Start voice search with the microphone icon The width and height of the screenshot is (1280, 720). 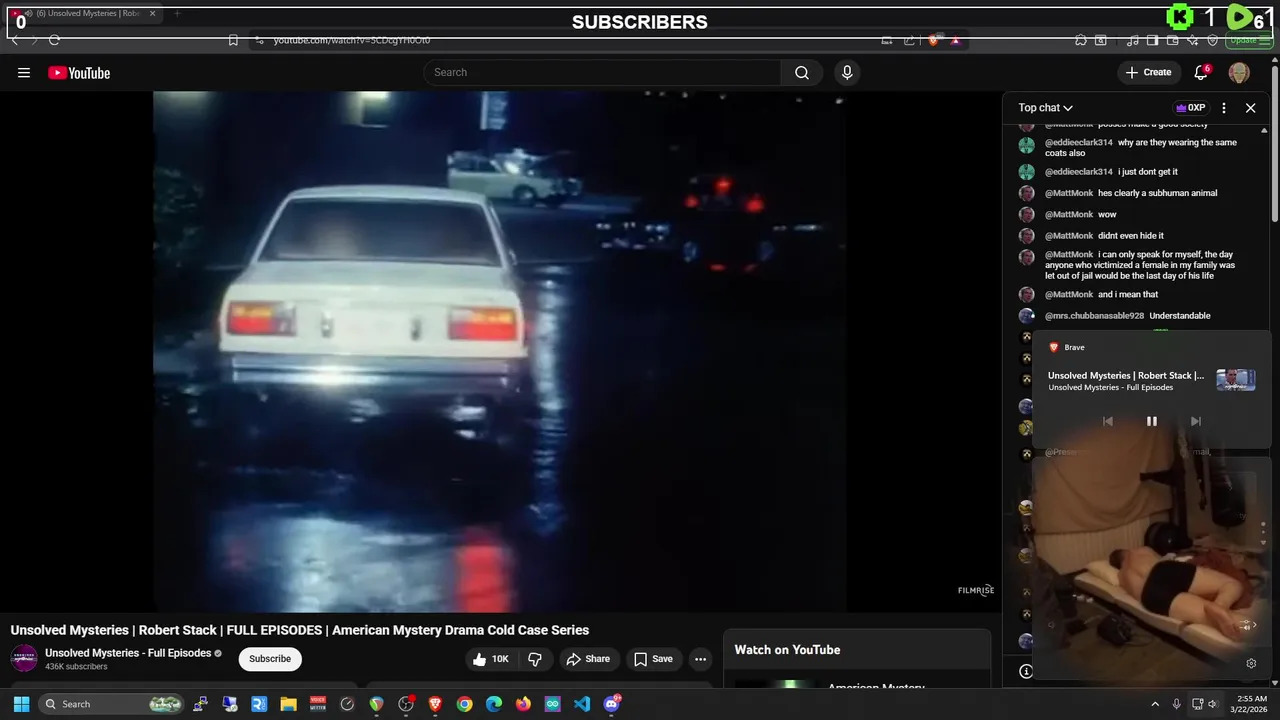tap(847, 73)
